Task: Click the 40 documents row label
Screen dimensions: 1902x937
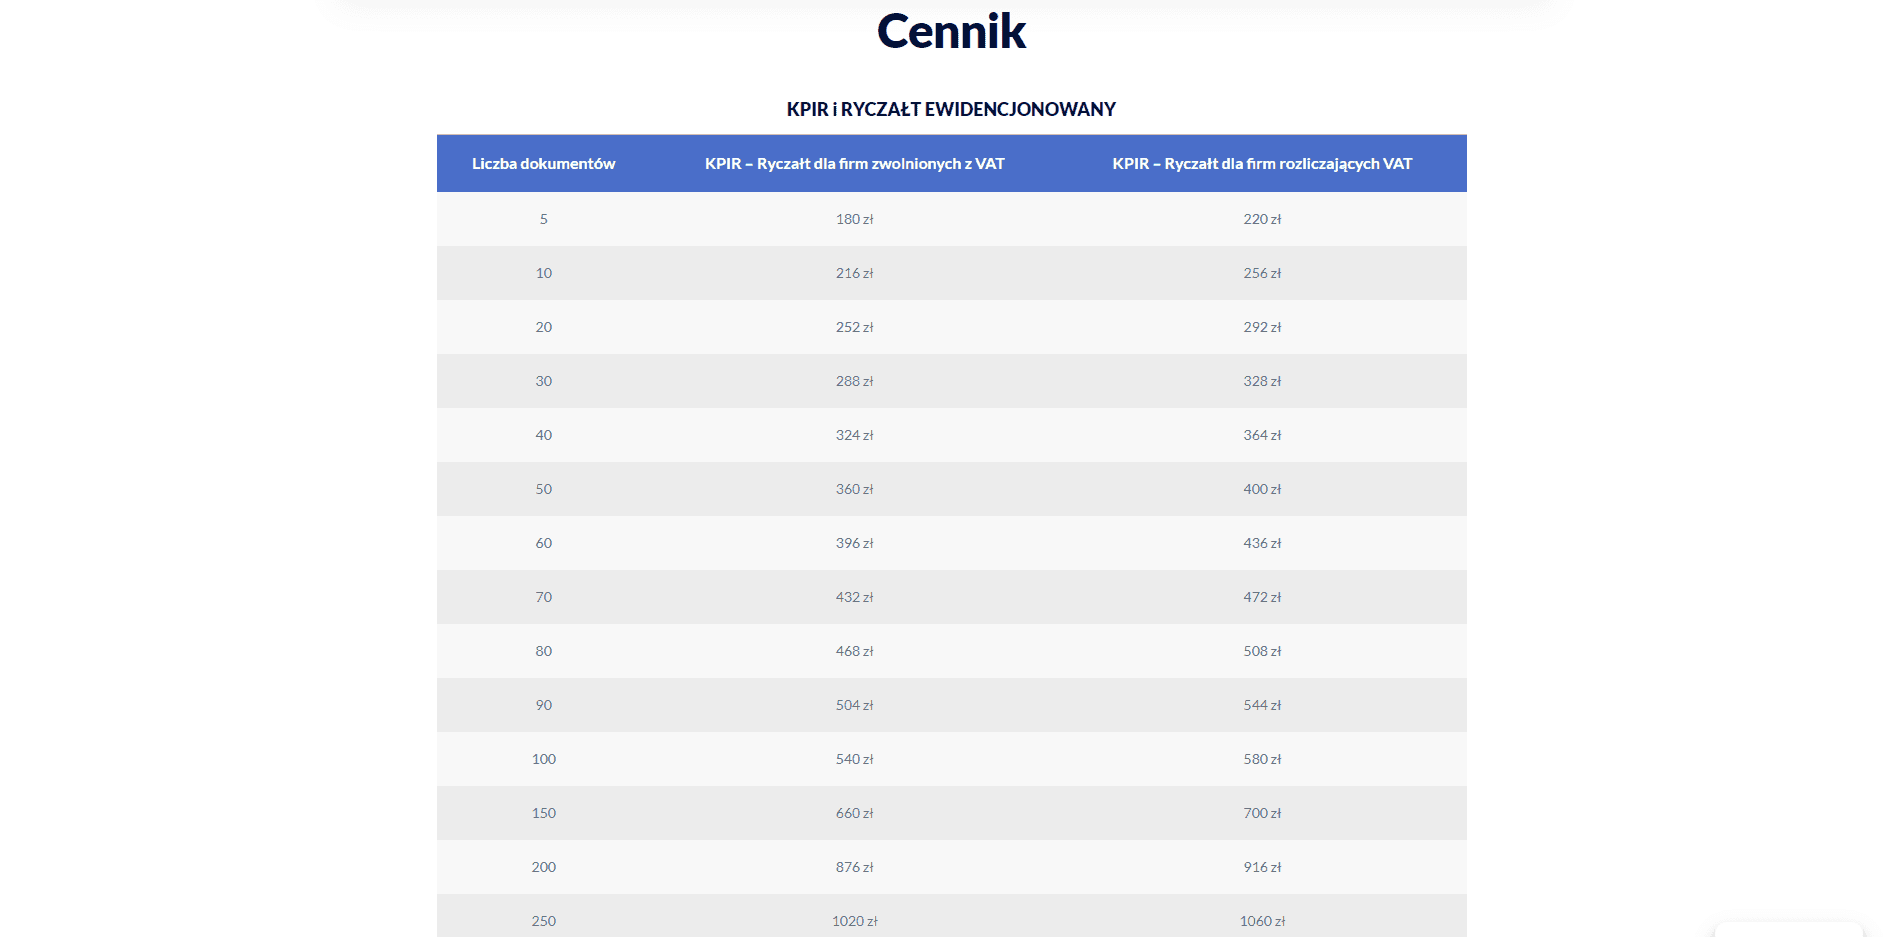Action: coord(543,435)
